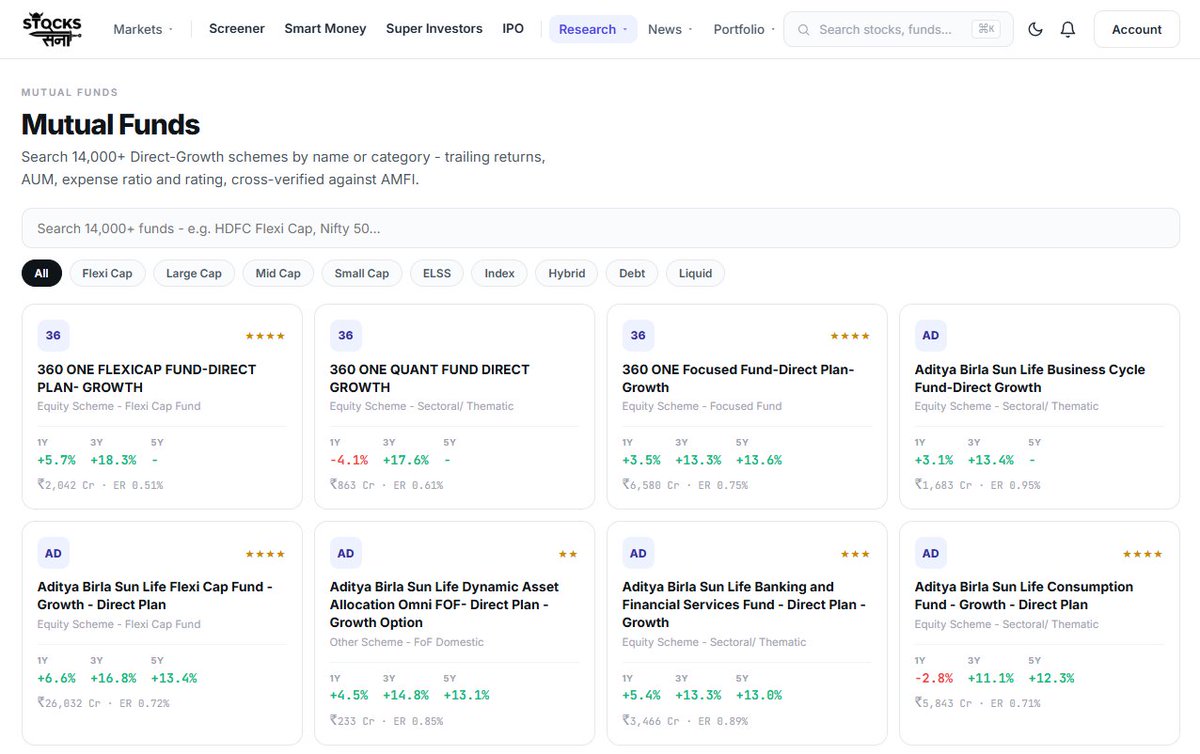This screenshot has height=754, width=1200.
Task: Filter by Index category
Action: tap(500, 273)
